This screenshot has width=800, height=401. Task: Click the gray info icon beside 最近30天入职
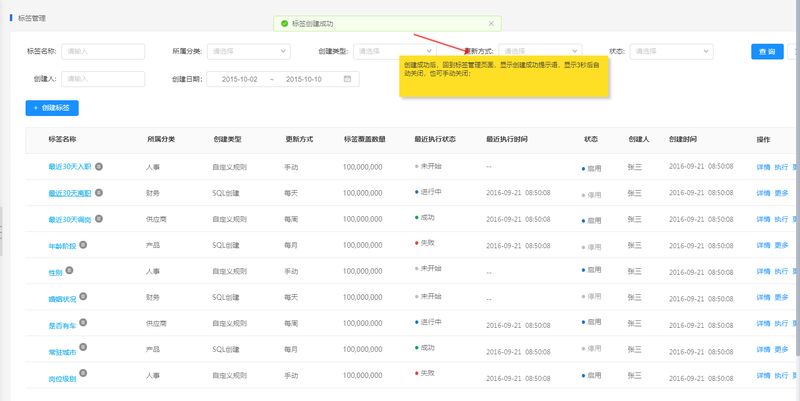[x=99, y=166]
